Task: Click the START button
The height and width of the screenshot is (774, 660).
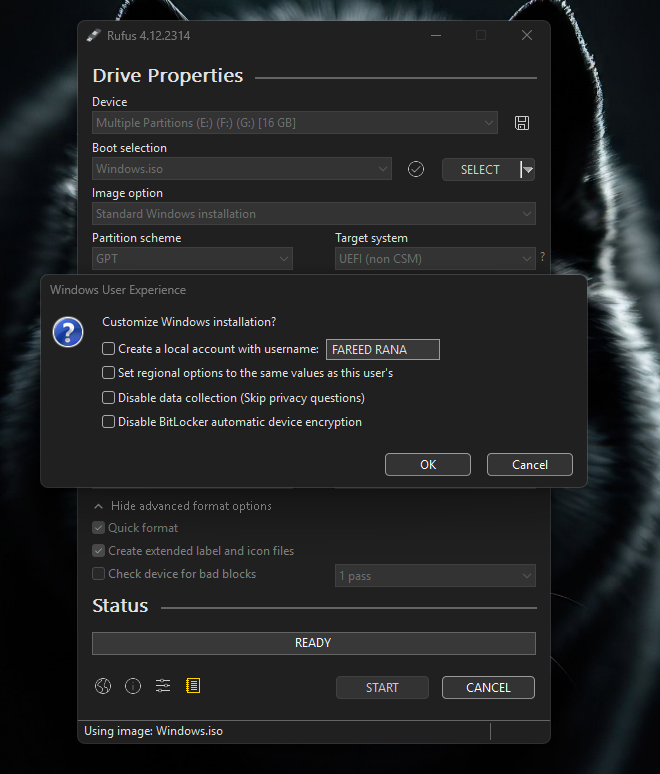Action: [382, 688]
